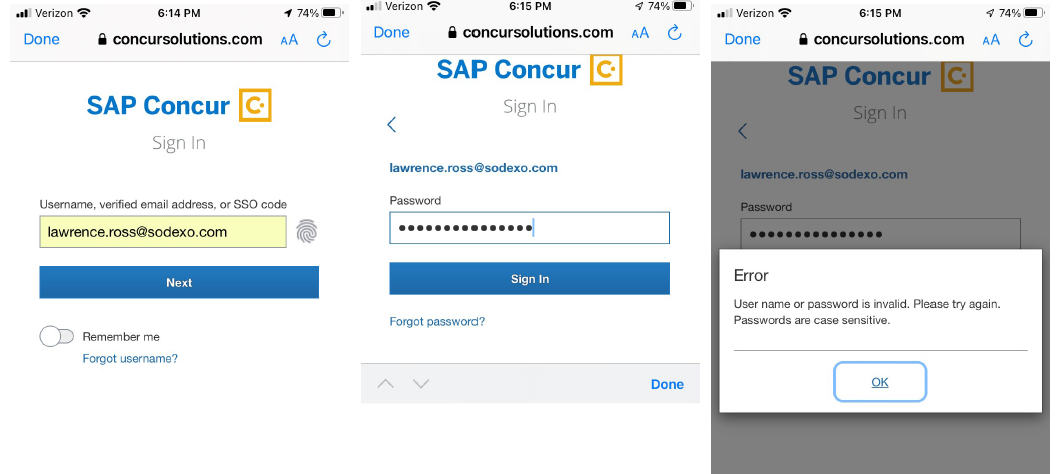Tap Done at top of error screen

742,39
